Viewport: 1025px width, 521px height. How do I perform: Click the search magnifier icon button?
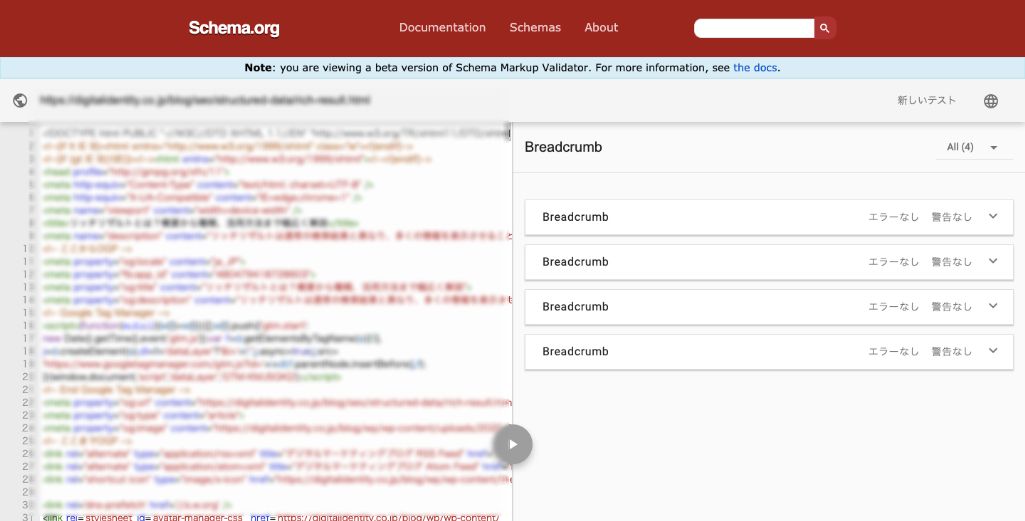point(825,28)
